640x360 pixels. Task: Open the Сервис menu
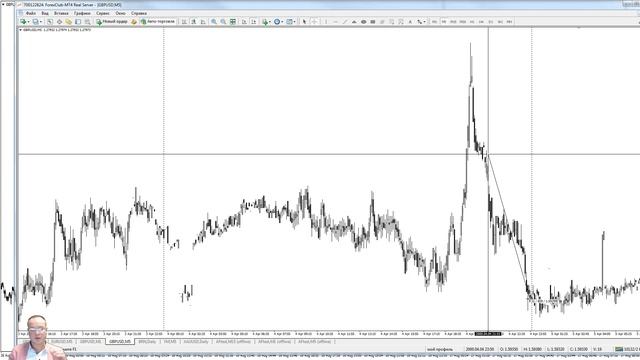[103, 13]
